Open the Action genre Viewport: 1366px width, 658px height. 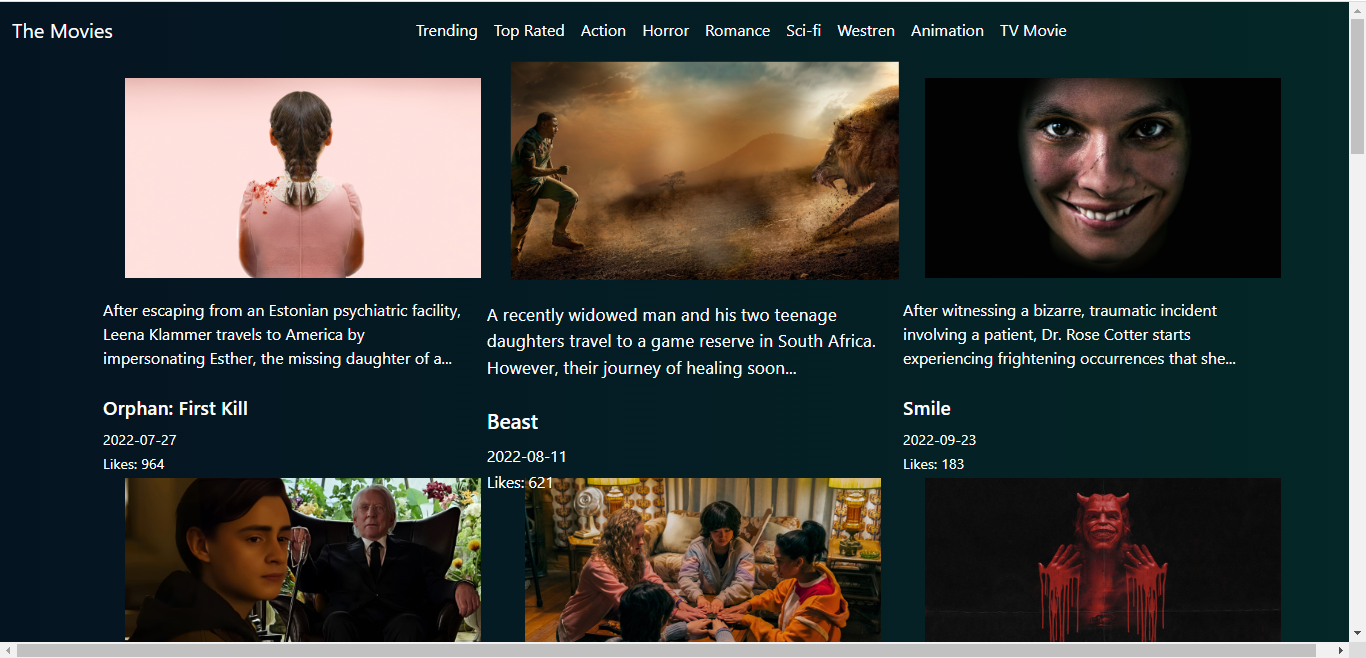(x=604, y=31)
